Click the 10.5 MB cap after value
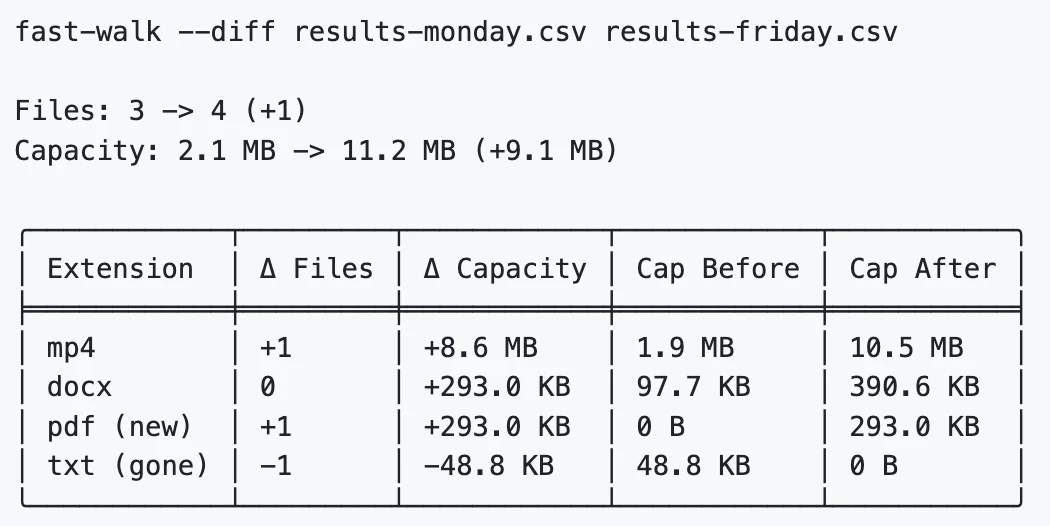Viewport: 1050px width, 526px height. [x=906, y=348]
